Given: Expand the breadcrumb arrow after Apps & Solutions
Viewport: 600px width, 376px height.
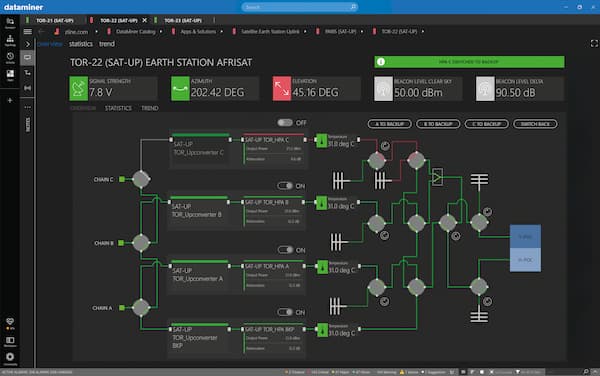Looking at the screenshot, I should coord(222,31).
